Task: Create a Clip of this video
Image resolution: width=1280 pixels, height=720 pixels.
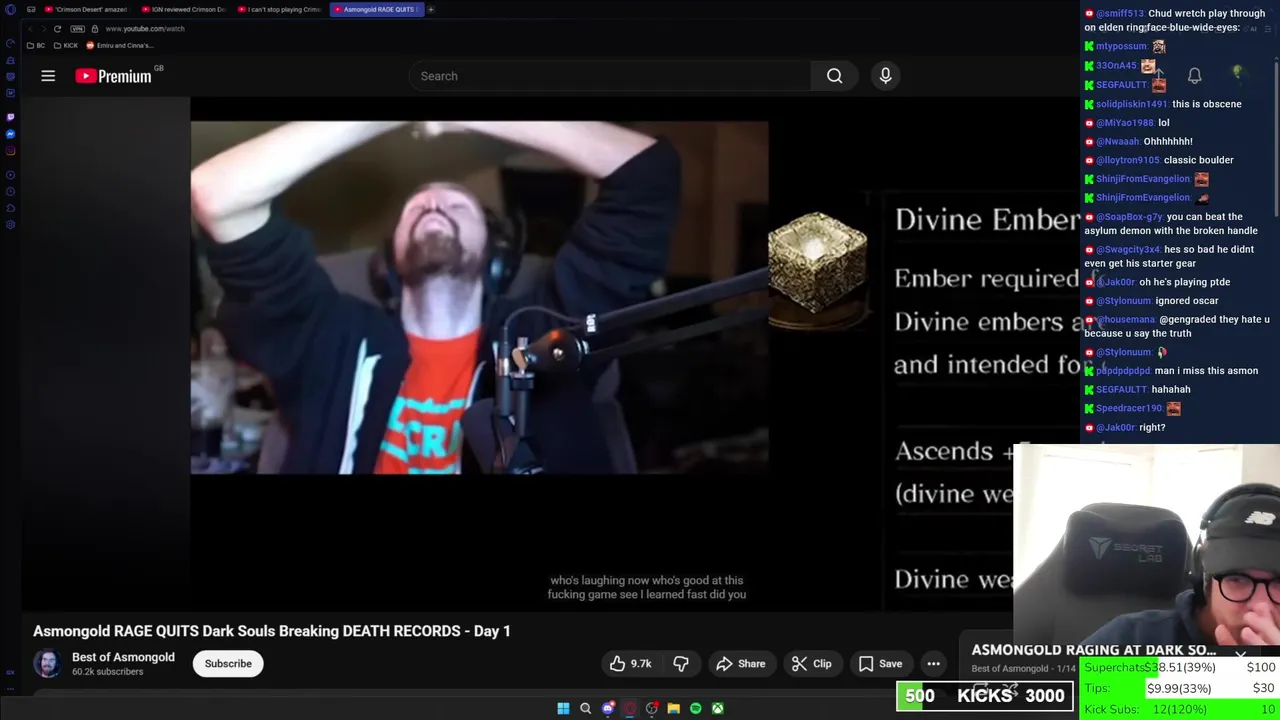Action: 811,664
